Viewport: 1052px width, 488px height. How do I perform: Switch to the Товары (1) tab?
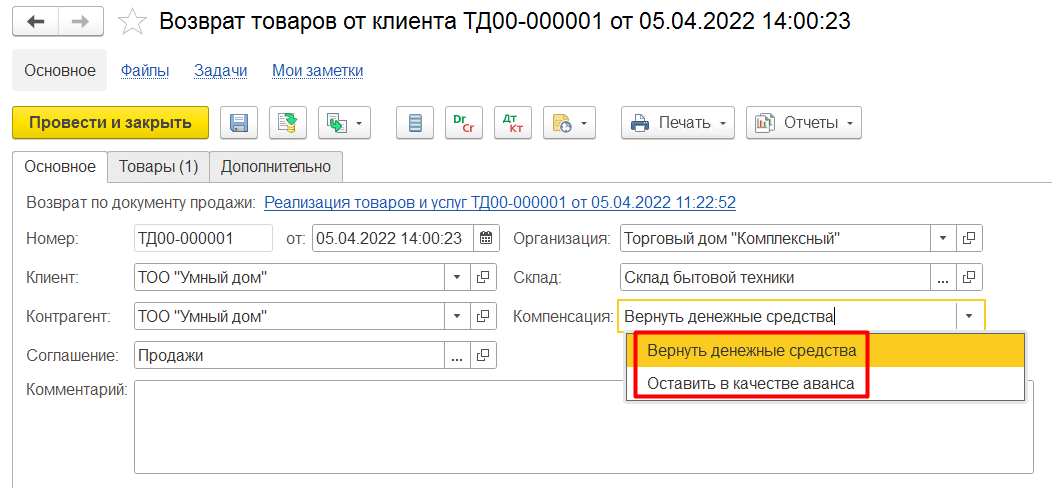tap(158, 166)
